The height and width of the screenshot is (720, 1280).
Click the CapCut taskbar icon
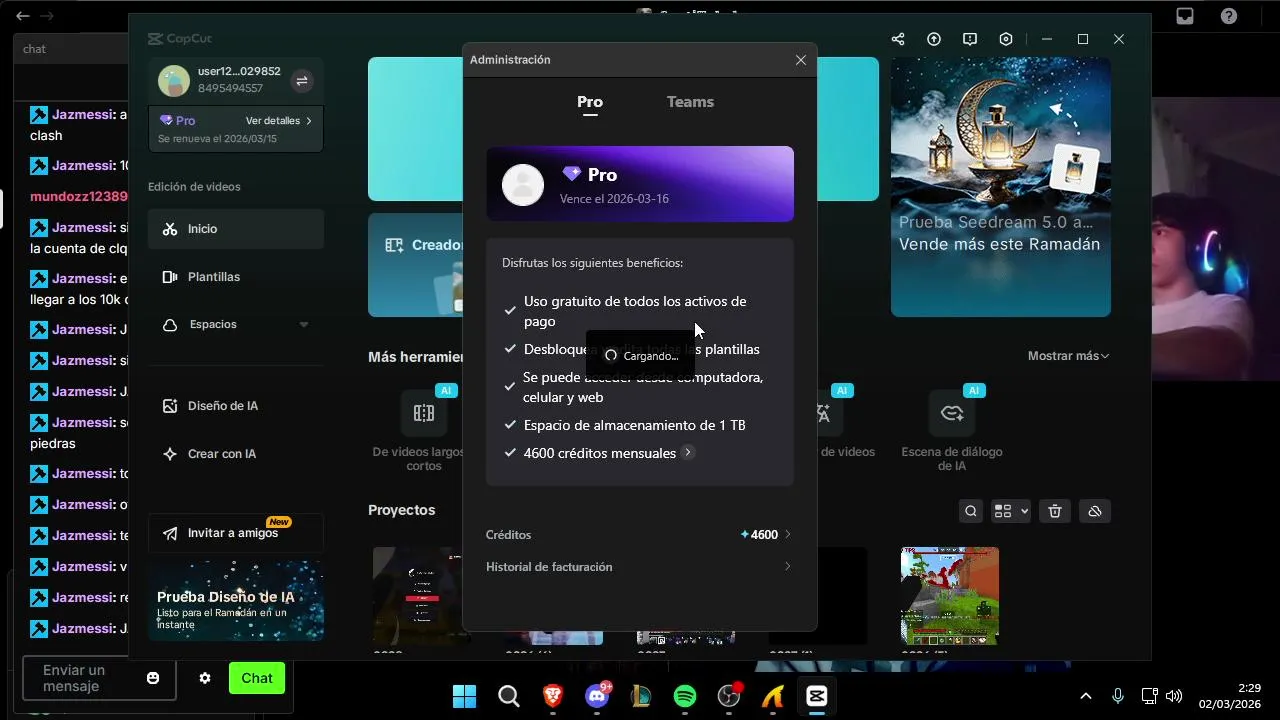point(817,696)
